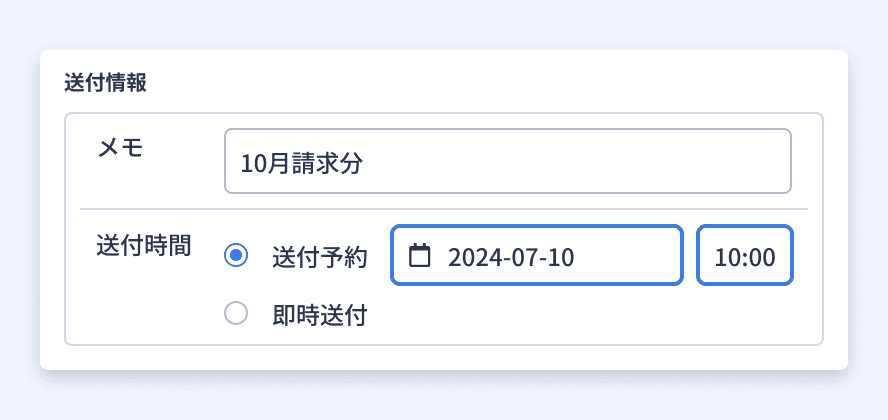The height and width of the screenshot is (420, 888).
Task: Open the 2024-07-10 date field
Action: tap(537, 255)
